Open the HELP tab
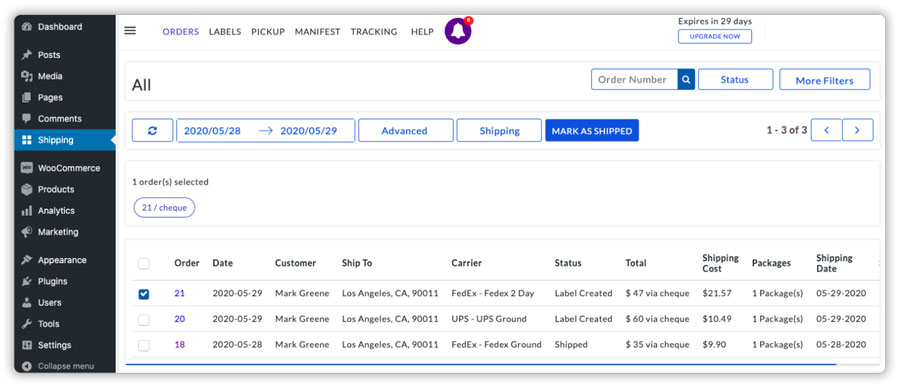Screen dimensions: 900x387 [422, 32]
